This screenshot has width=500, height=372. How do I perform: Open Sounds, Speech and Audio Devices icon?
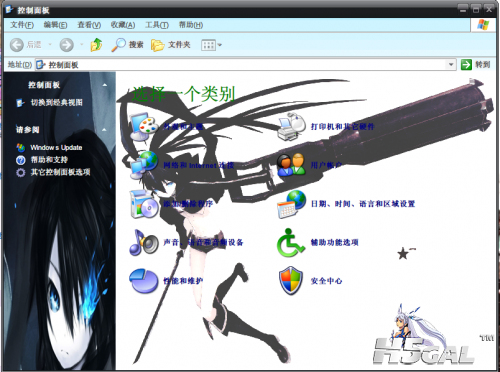144,242
